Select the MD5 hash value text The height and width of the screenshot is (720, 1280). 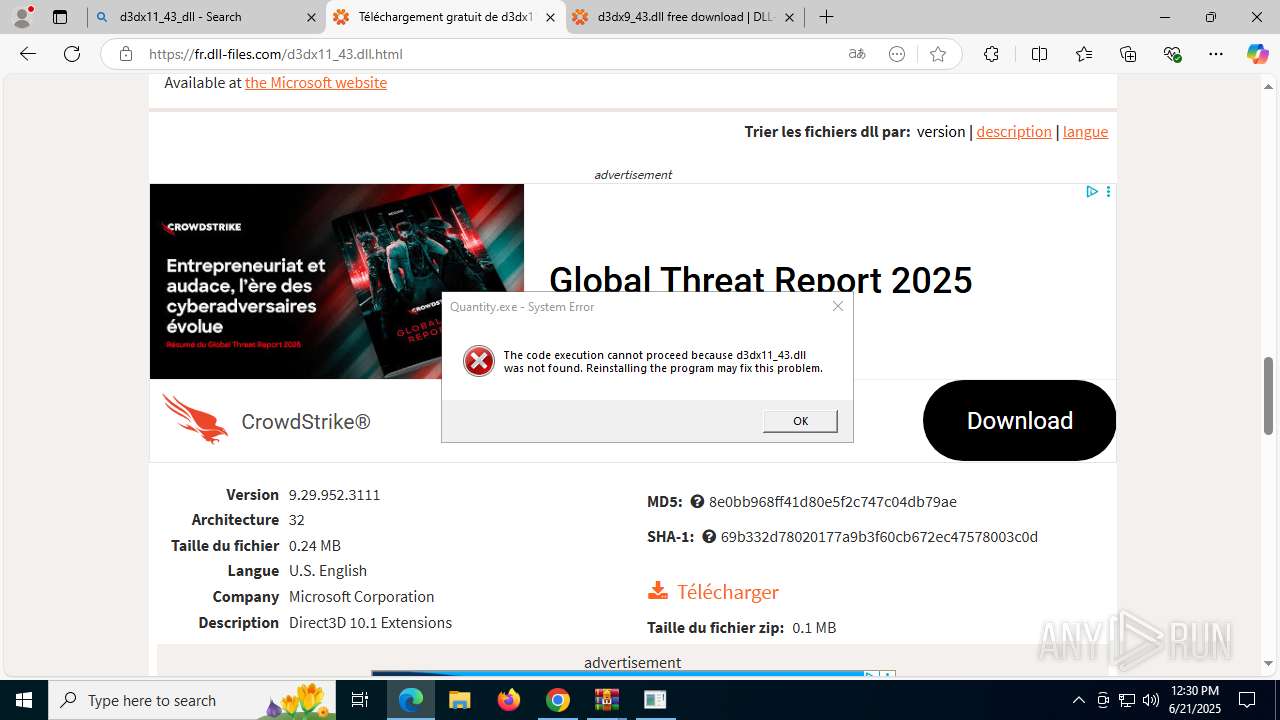coord(833,501)
